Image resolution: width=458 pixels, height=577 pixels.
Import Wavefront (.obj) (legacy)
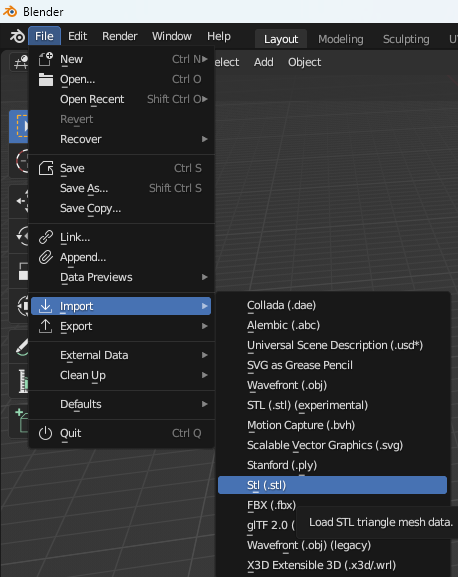(x=333, y=545)
